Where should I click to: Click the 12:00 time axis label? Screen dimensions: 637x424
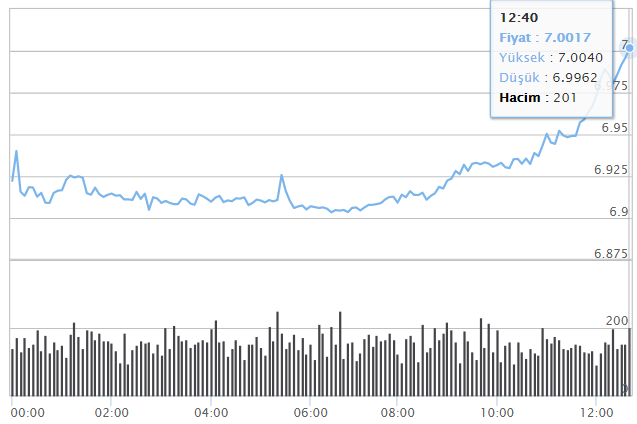pos(596,412)
